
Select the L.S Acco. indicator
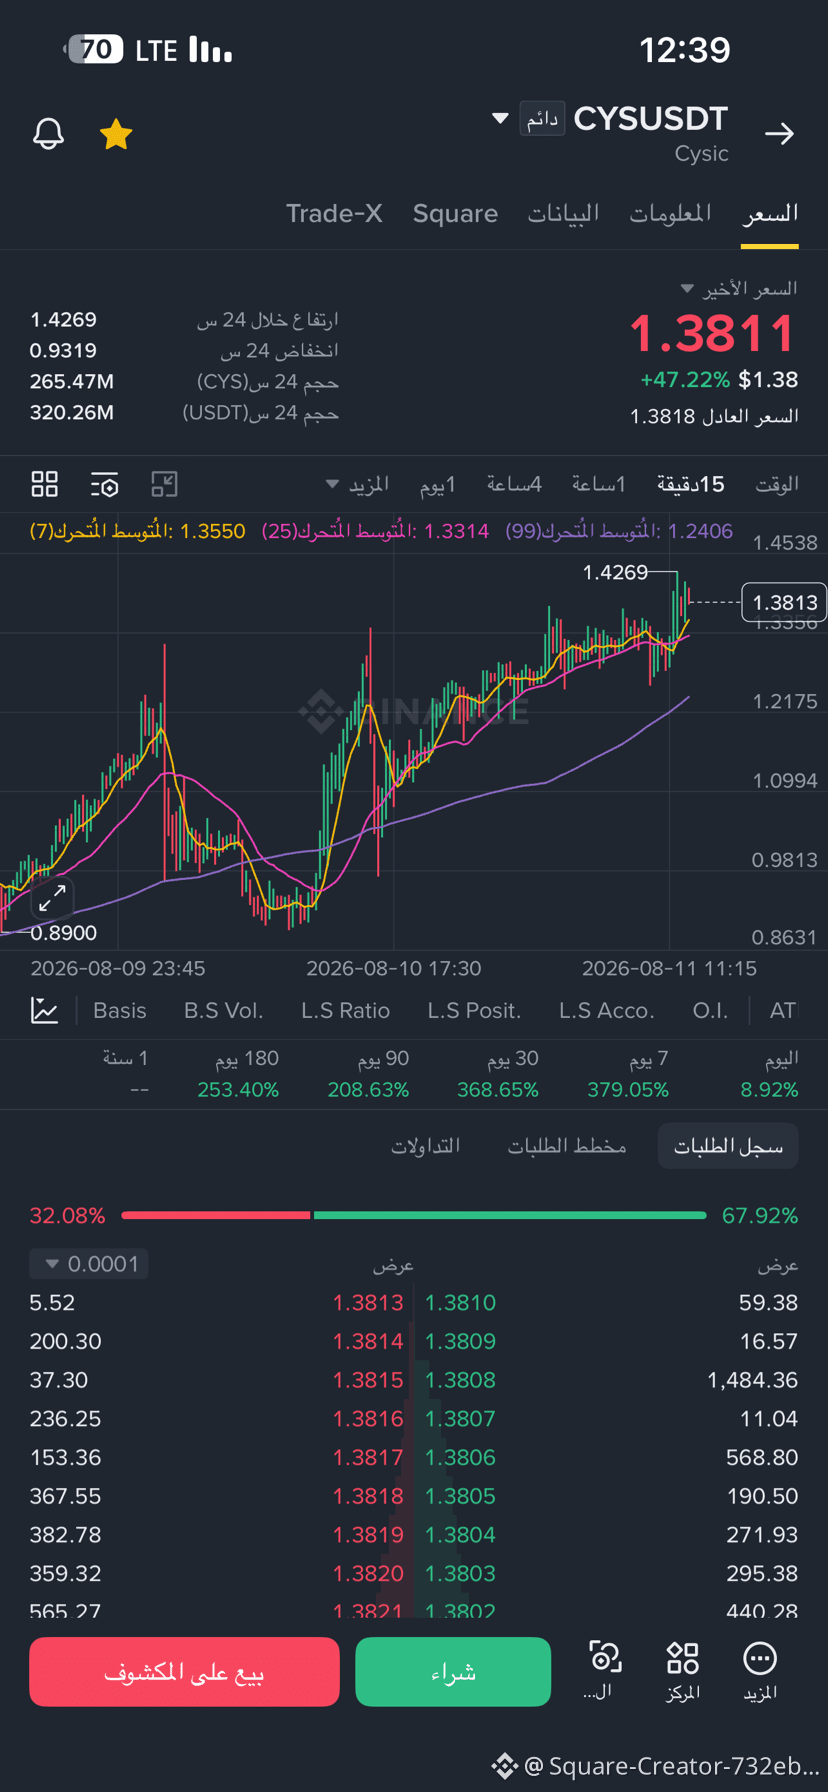[x=607, y=1011]
